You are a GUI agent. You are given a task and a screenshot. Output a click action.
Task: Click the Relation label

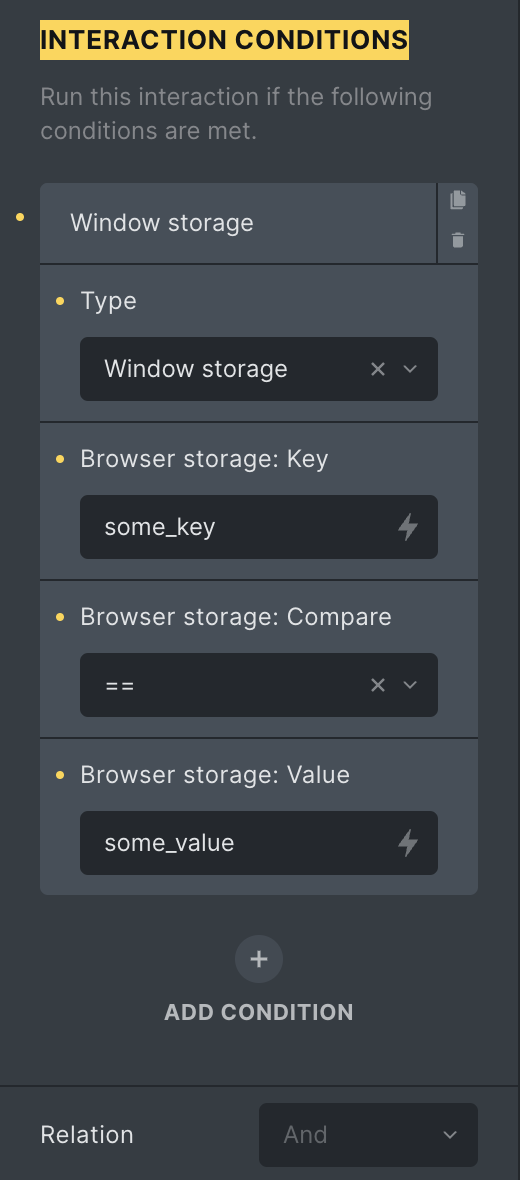point(87,1135)
